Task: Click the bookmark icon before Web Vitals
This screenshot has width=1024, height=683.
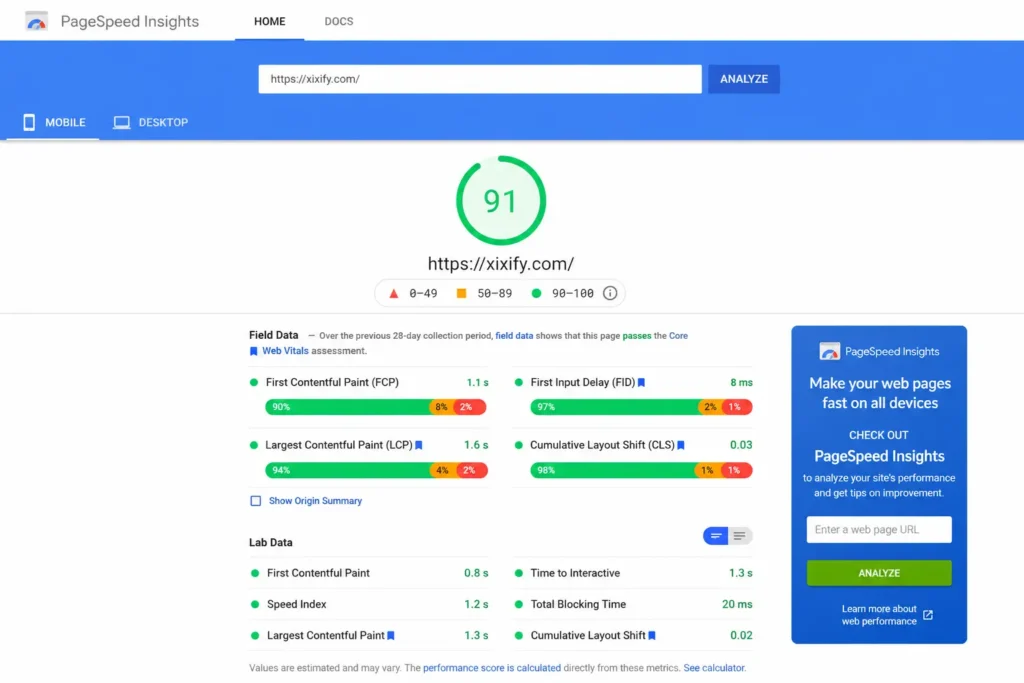Action: (x=253, y=351)
